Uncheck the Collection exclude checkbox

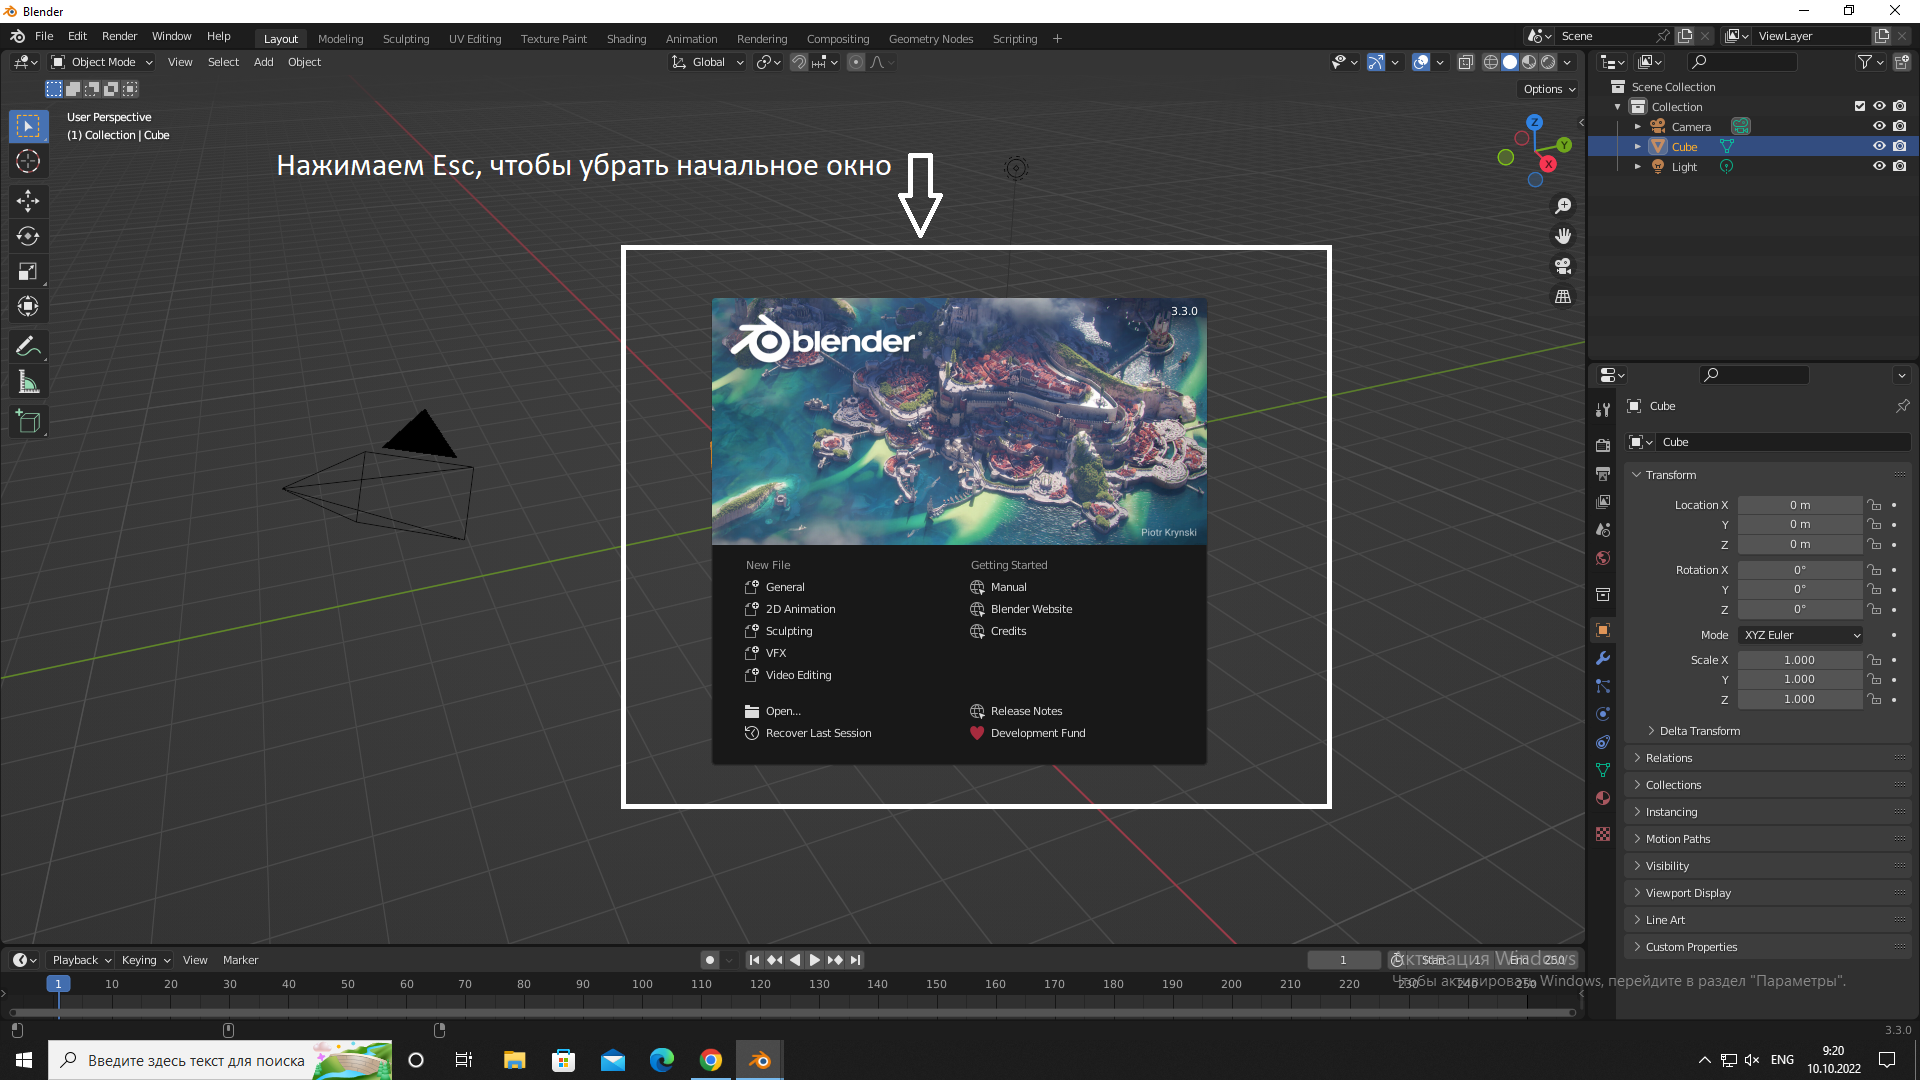click(x=1860, y=106)
